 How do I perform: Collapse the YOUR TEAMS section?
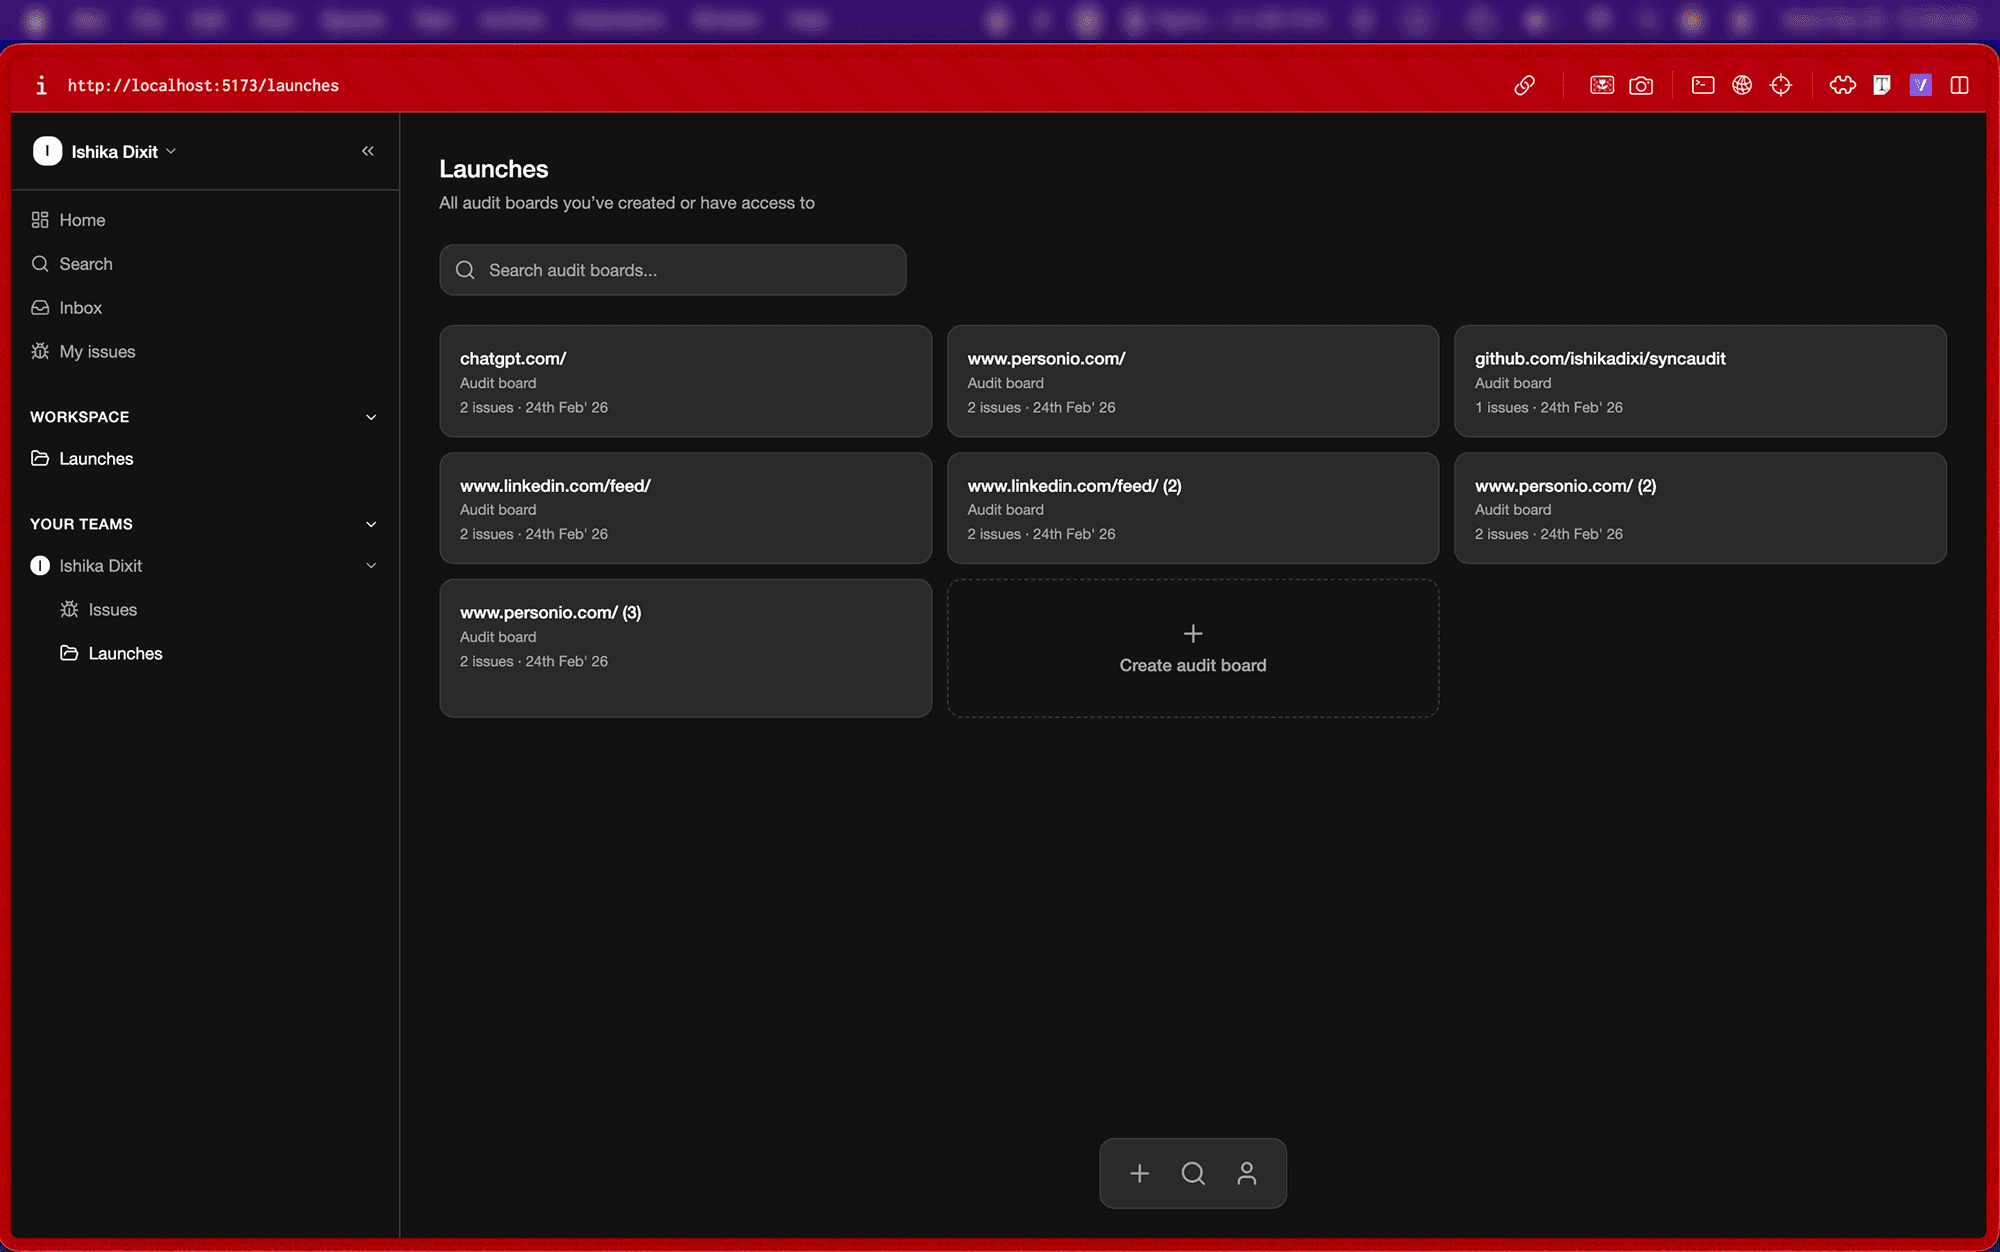point(371,524)
